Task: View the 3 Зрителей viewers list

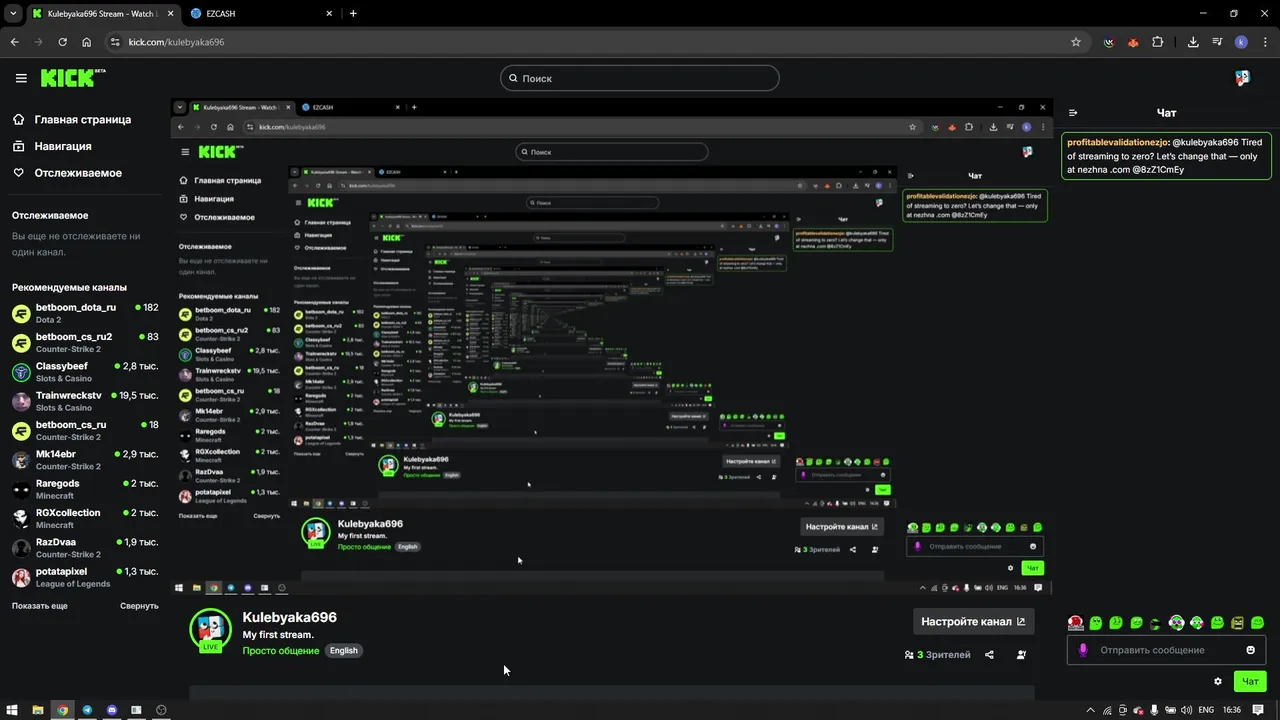Action: point(938,655)
